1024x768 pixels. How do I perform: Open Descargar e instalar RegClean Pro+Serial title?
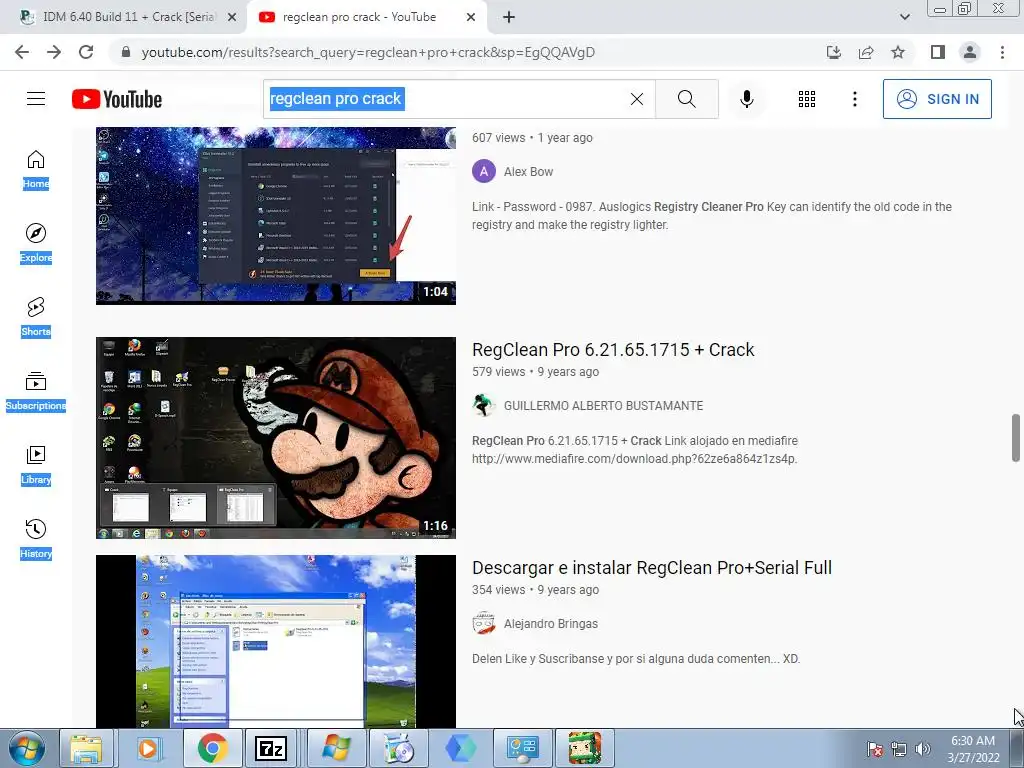tap(652, 568)
